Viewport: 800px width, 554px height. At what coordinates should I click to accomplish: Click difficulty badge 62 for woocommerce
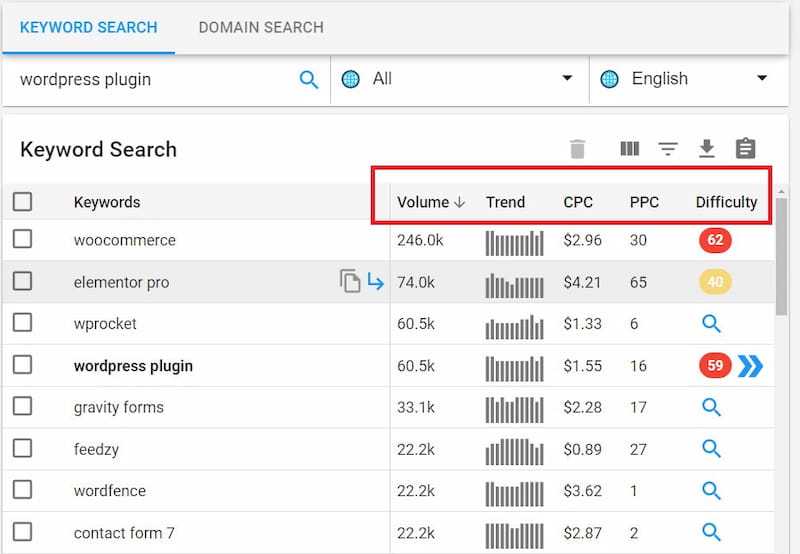pos(715,240)
